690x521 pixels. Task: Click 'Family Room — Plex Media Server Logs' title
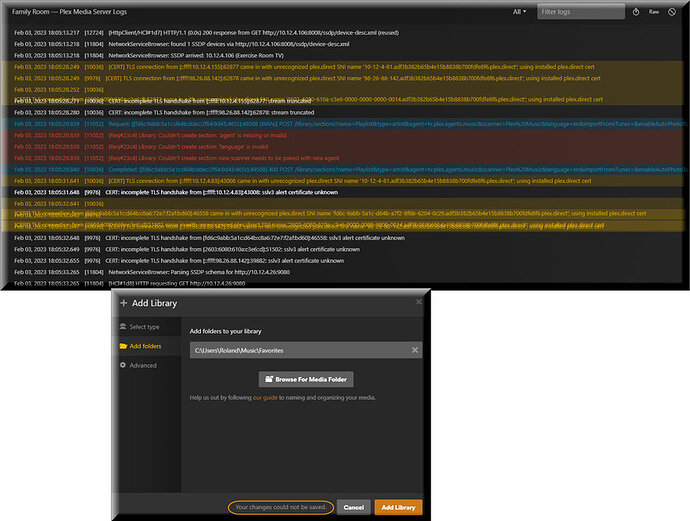pyautogui.click(x=70, y=12)
